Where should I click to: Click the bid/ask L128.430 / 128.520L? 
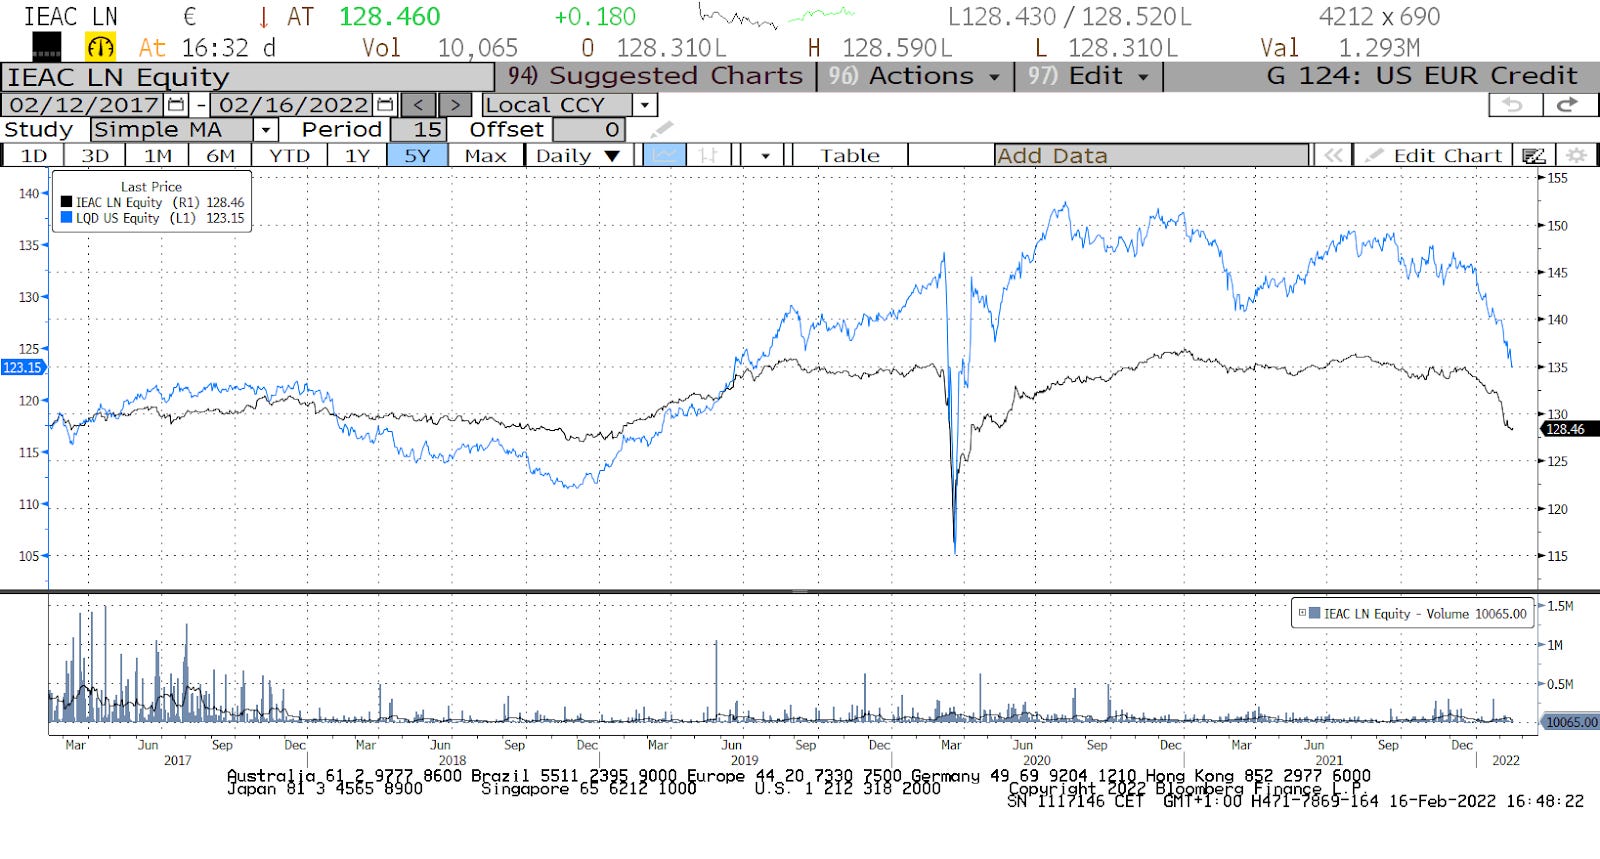pos(1070,17)
